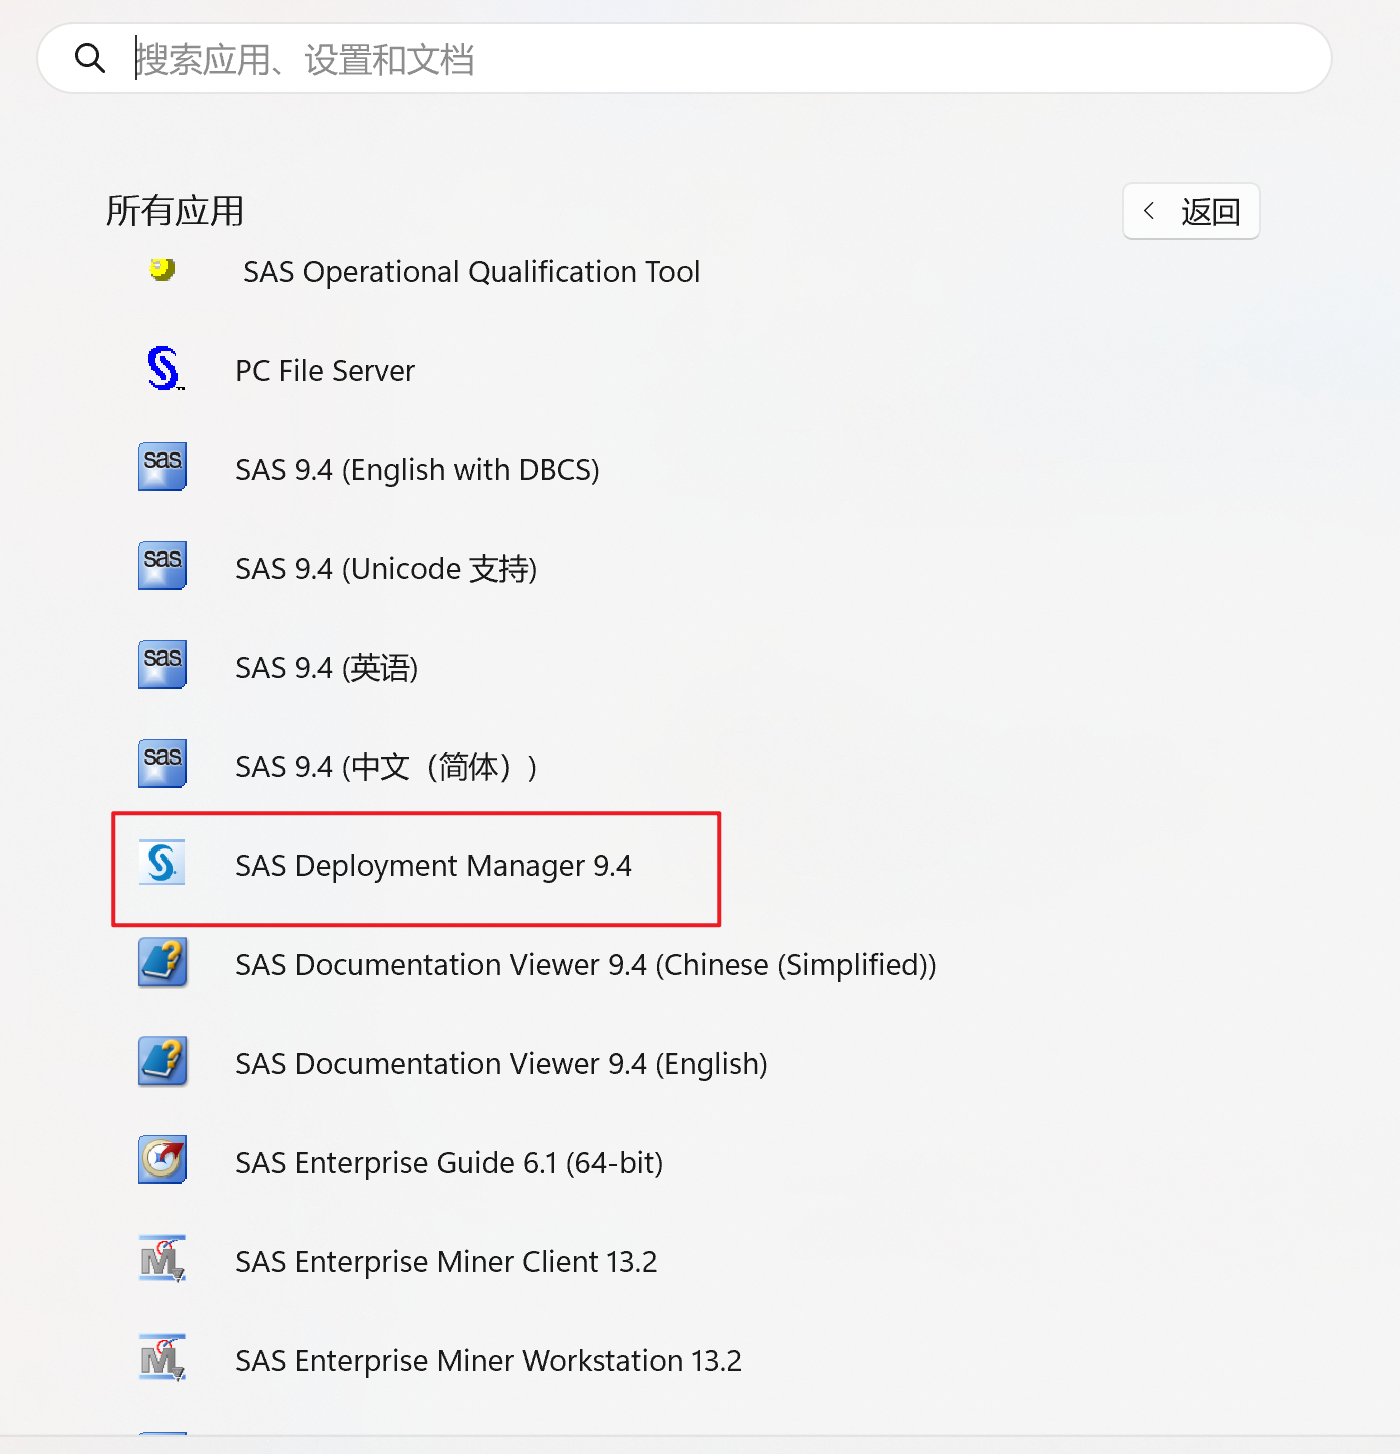
Task: Launch SAS Enterprise Miner Workstation 13.2
Action: tap(488, 1361)
